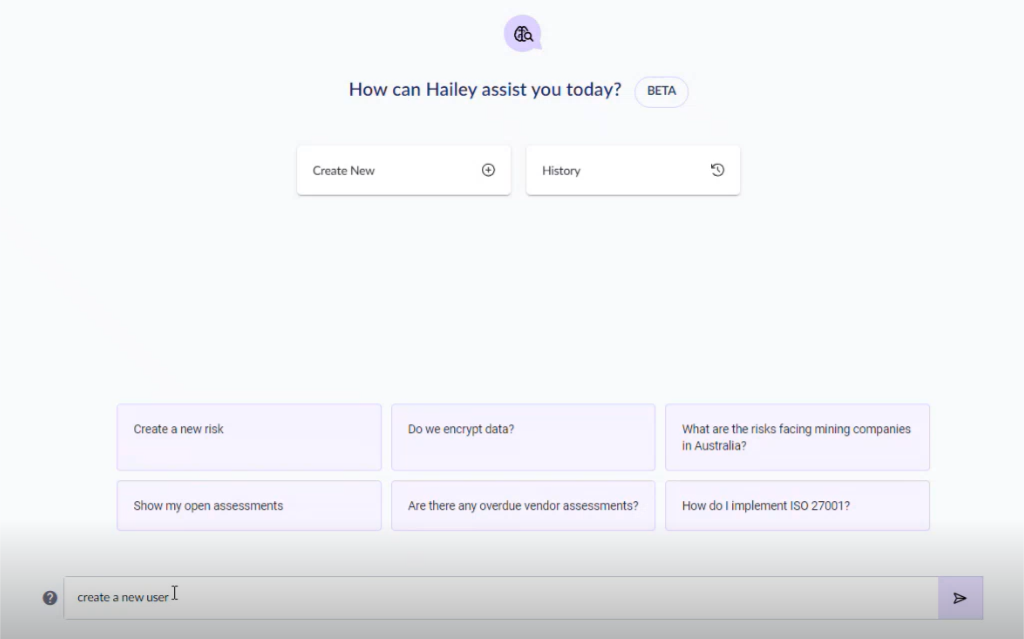The image size is (1024, 639).
Task: Place cursor in typed text 'create a new user'
Action: click(122, 598)
